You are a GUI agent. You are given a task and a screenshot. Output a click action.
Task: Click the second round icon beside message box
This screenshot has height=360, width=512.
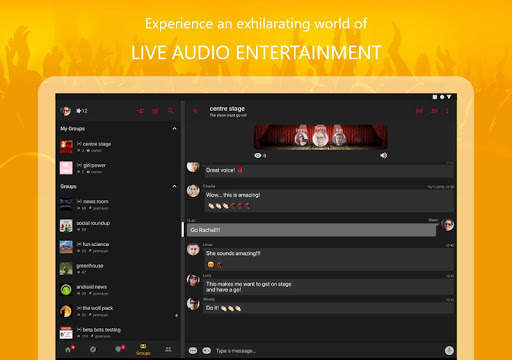coord(207,350)
